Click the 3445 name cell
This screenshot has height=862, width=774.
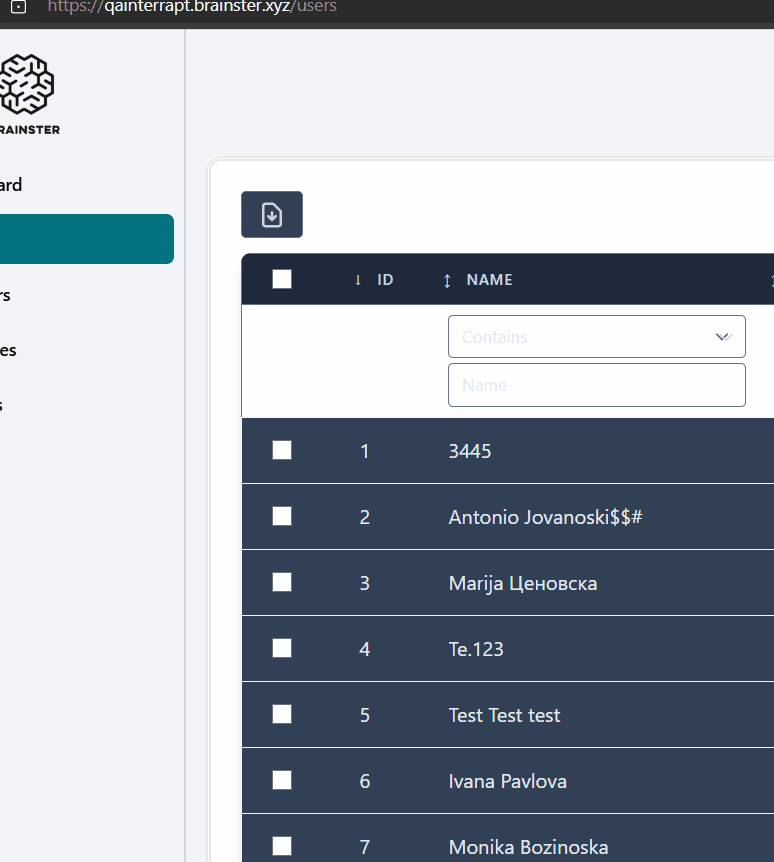point(470,451)
